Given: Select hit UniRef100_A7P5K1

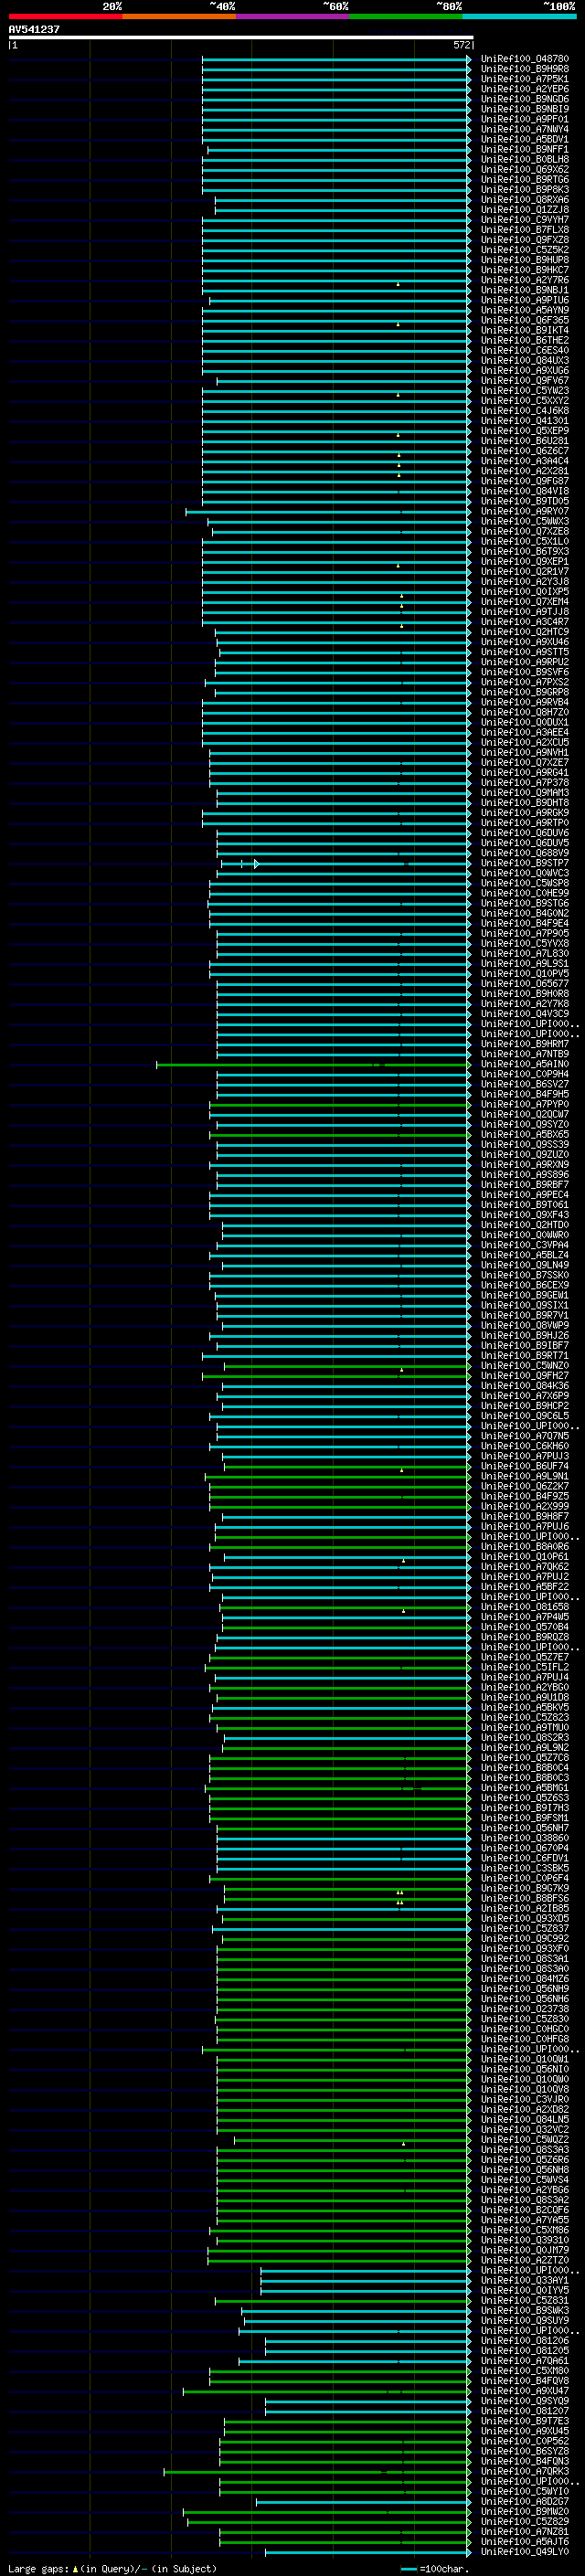Looking at the screenshot, I should 525,79.
